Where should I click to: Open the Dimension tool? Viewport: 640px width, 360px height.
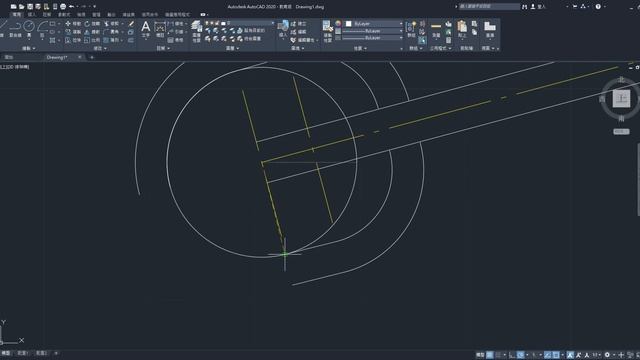coord(160,29)
